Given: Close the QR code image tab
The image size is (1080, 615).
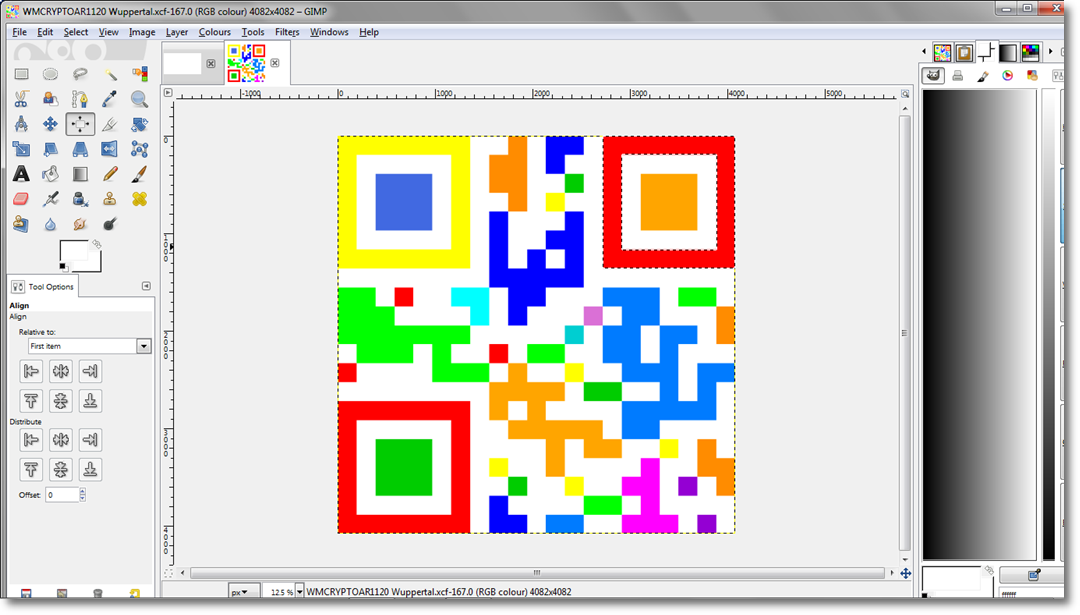Looking at the screenshot, I should (275, 63).
